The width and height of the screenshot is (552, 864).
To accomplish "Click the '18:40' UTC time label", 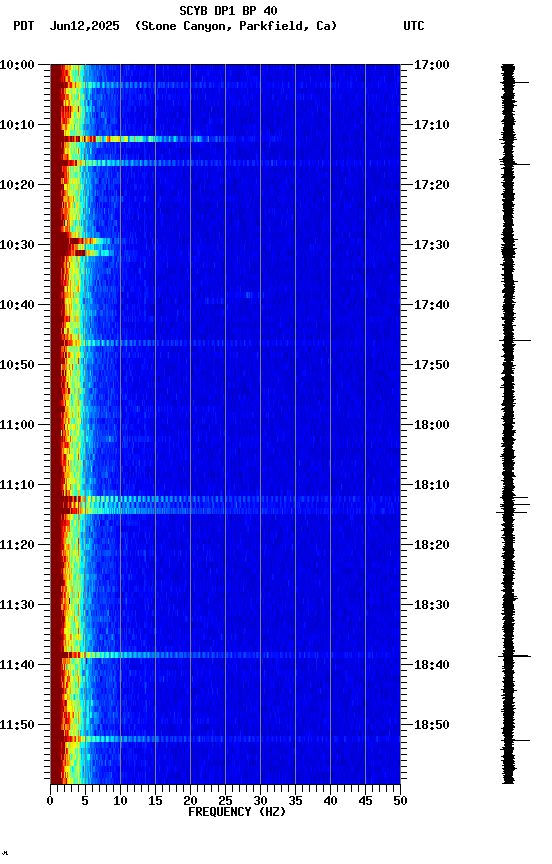I will [x=432, y=666].
